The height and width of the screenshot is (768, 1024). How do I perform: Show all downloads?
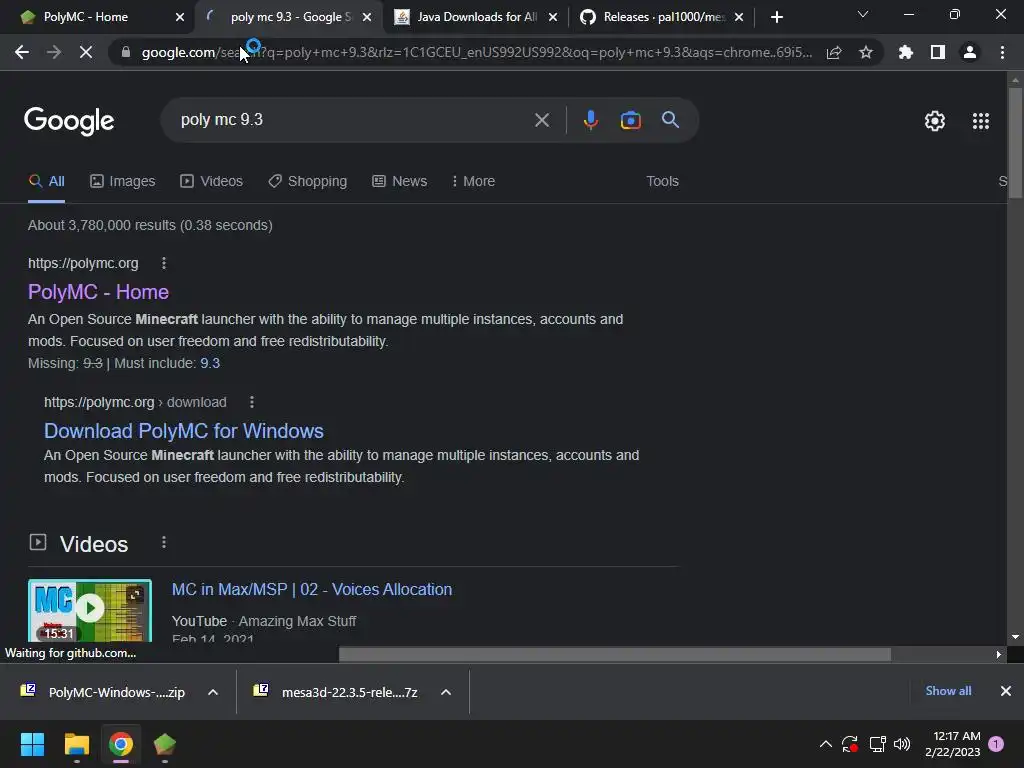pos(948,691)
